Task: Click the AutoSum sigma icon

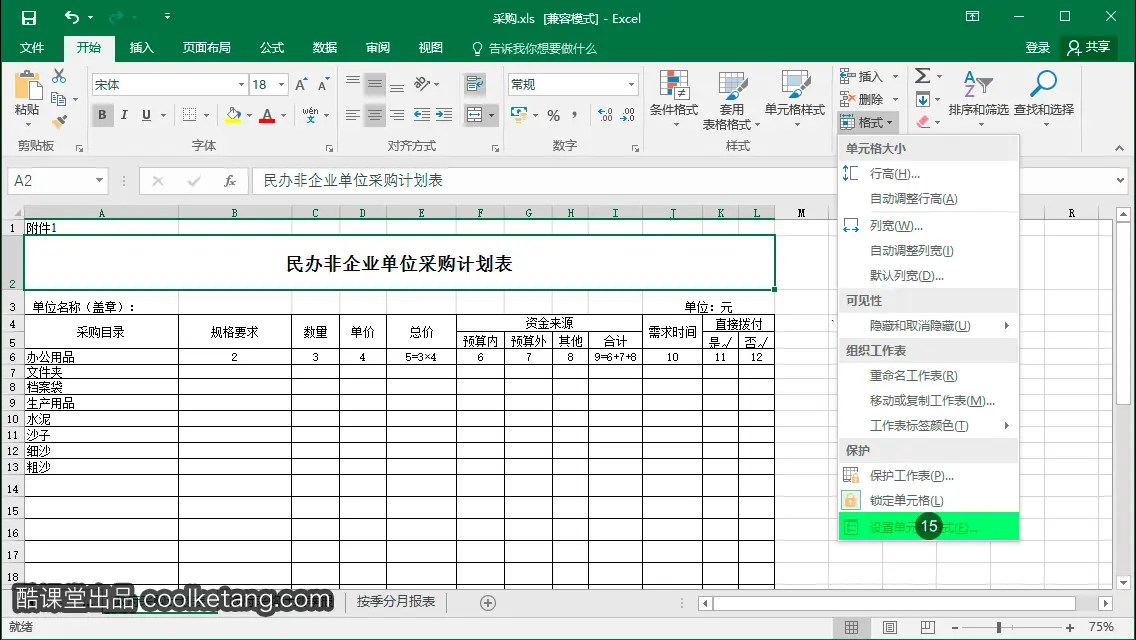Action: (x=922, y=75)
